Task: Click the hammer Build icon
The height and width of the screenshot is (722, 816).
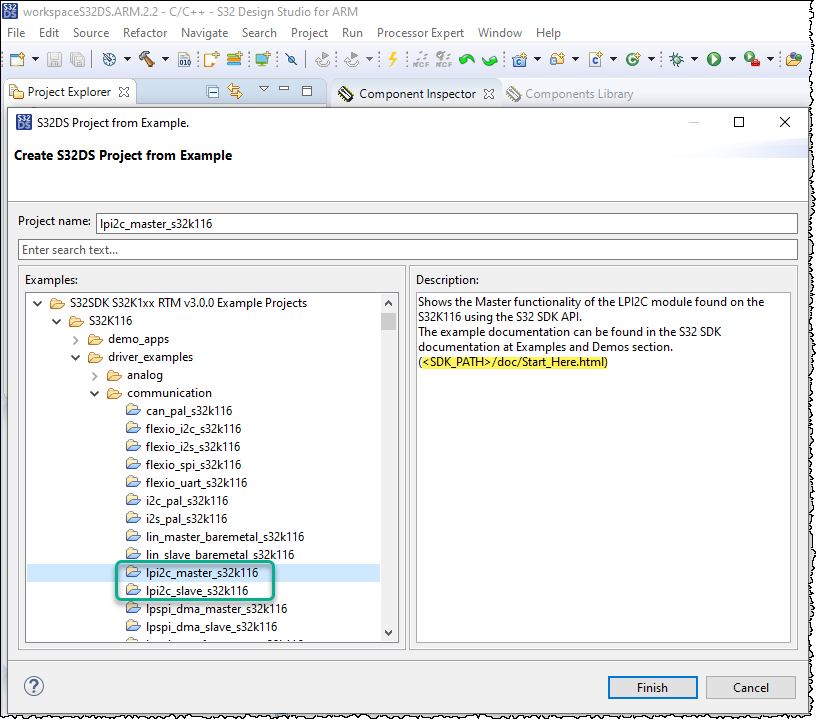Action: click(x=147, y=59)
